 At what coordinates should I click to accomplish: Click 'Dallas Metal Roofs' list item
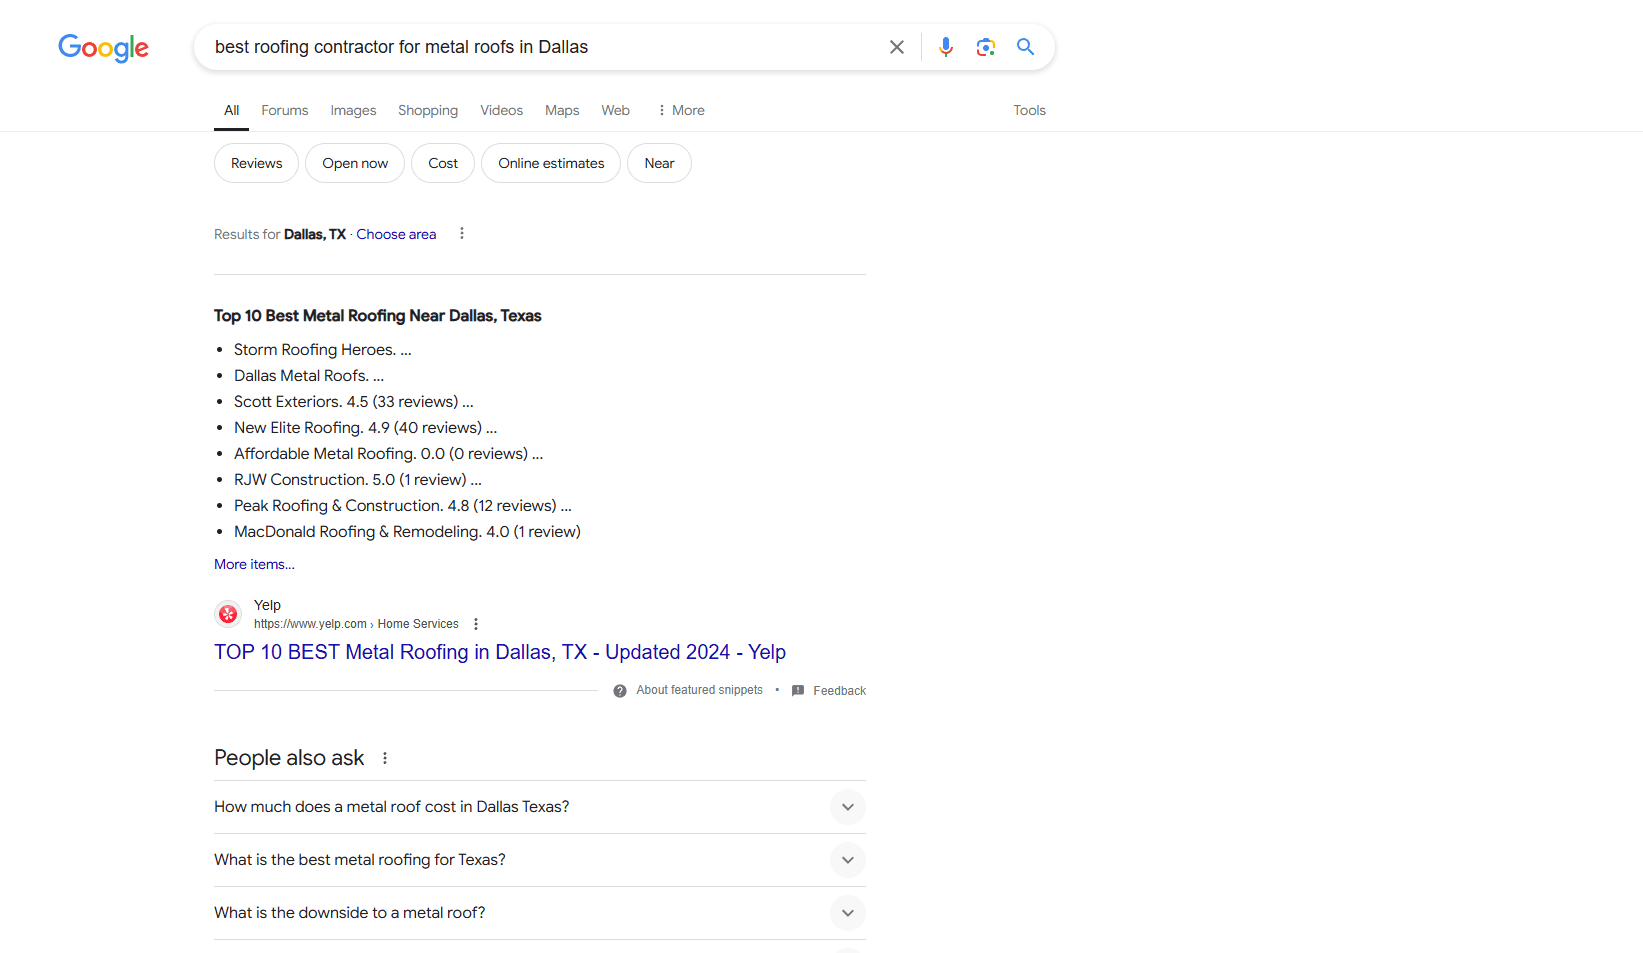(309, 375)
